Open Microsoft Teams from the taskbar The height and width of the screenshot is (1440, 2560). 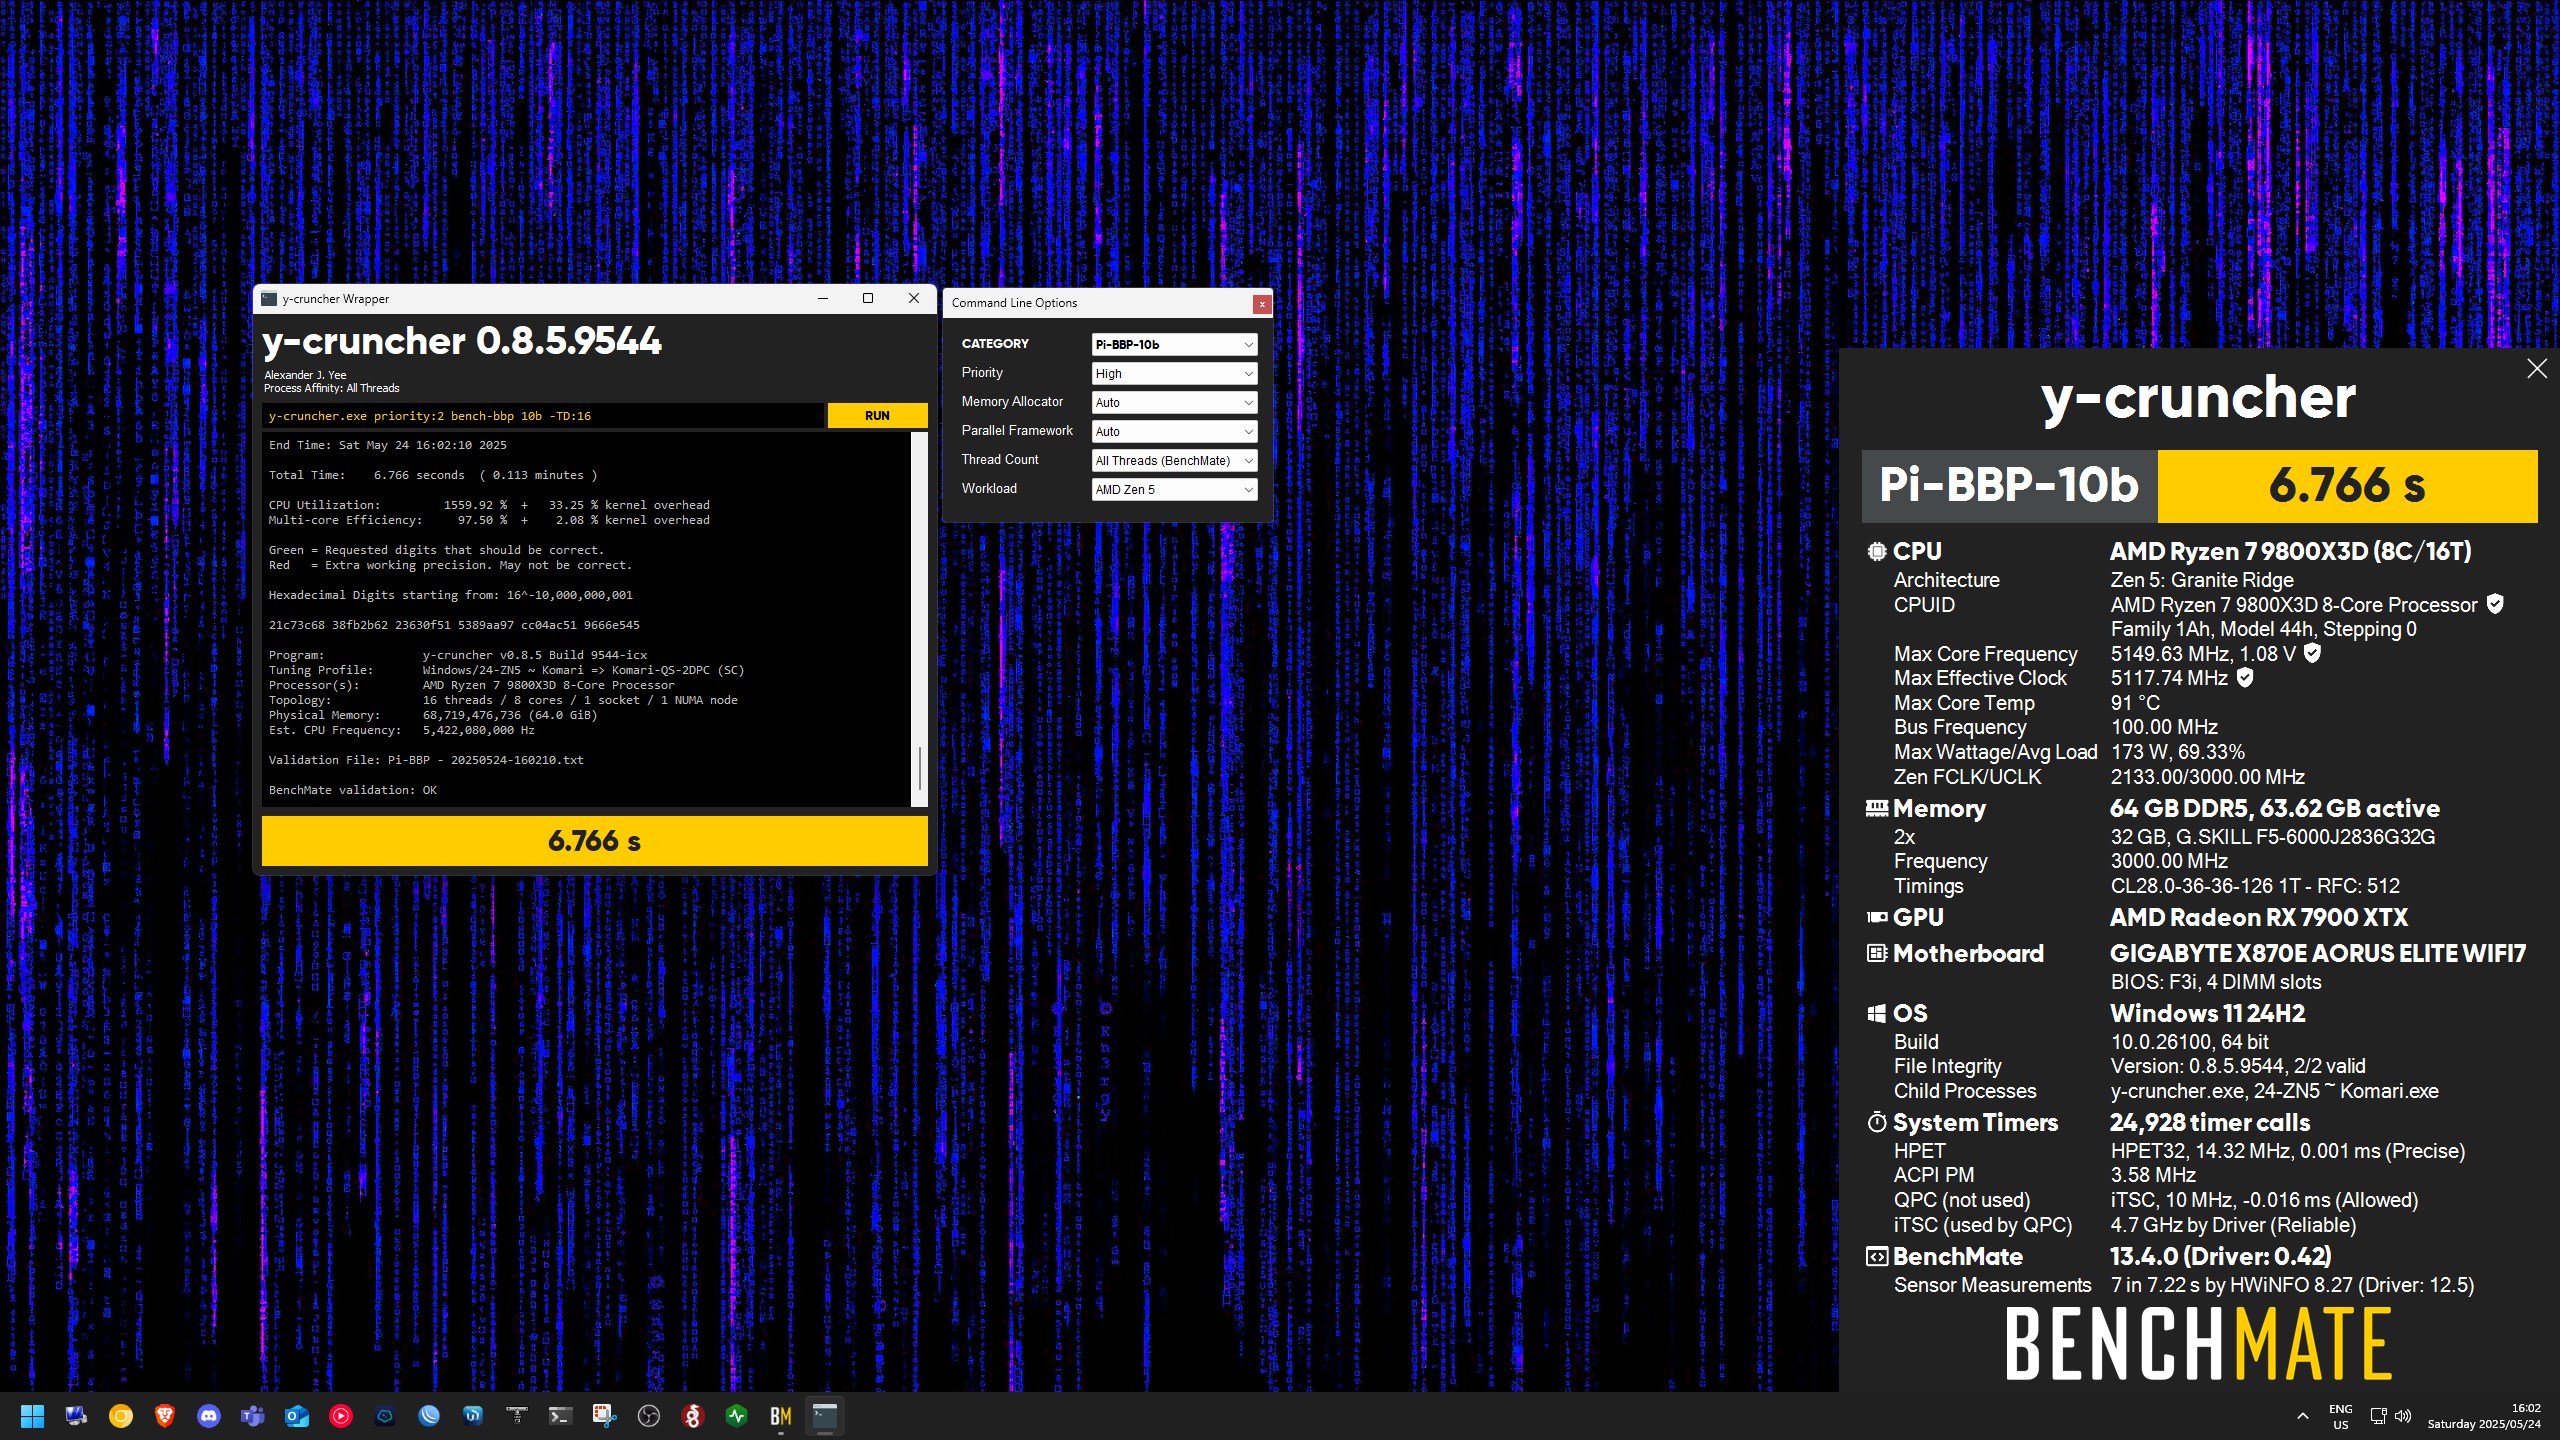(x=253, y=1416)
